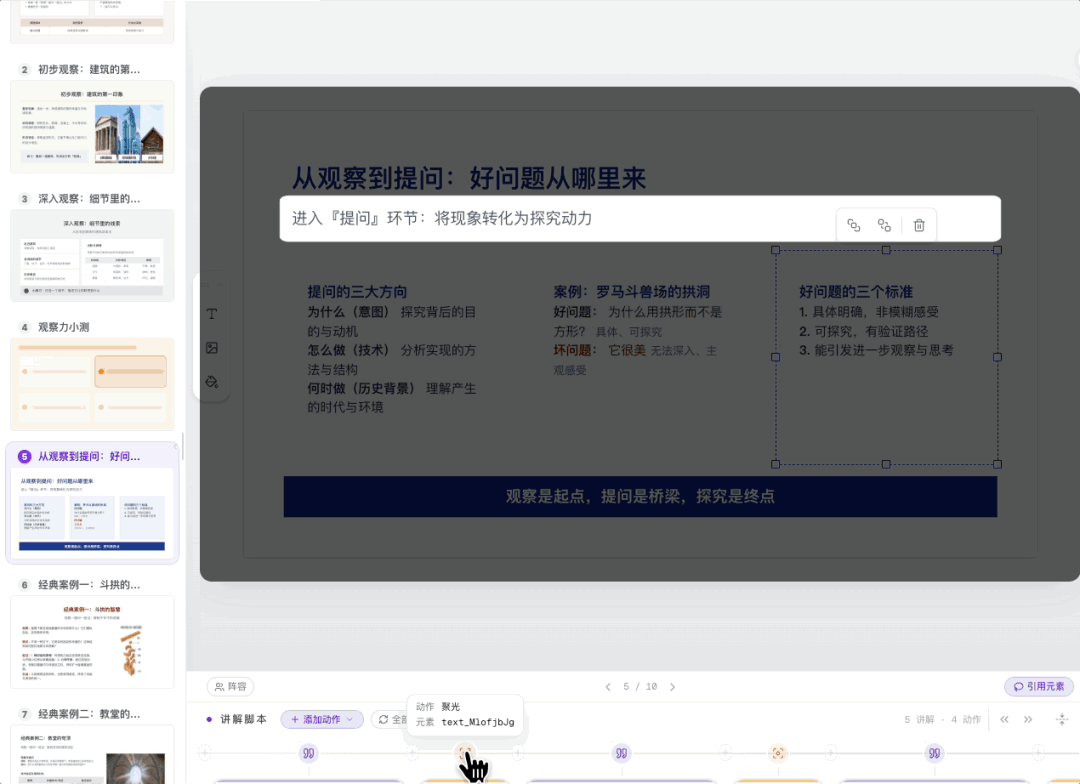
Task: Click the element id text_MlofjbJg in the tooltip
Action: coord(477,722)
